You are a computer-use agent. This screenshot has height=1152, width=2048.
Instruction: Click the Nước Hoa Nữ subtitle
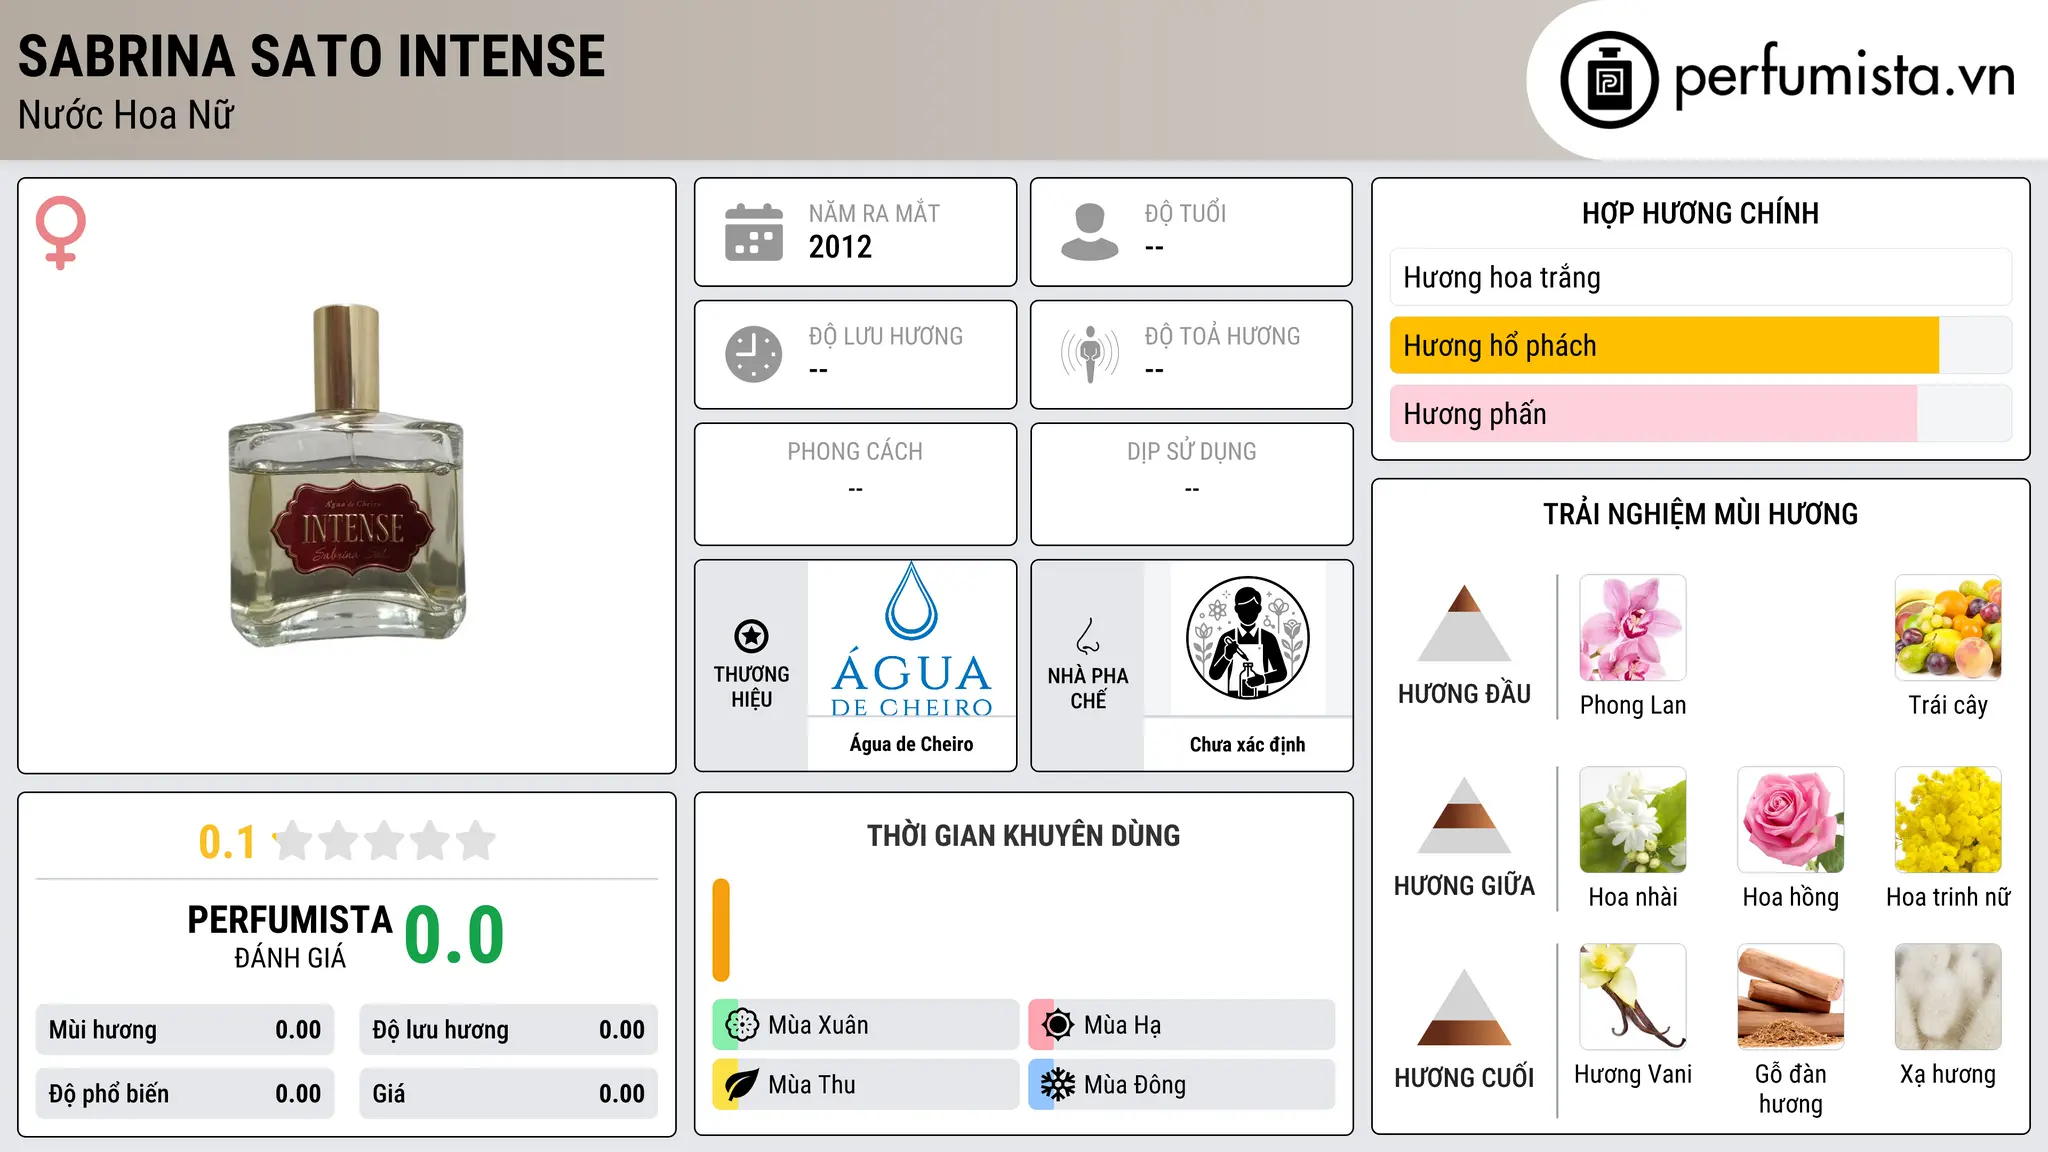click(126, 115)
